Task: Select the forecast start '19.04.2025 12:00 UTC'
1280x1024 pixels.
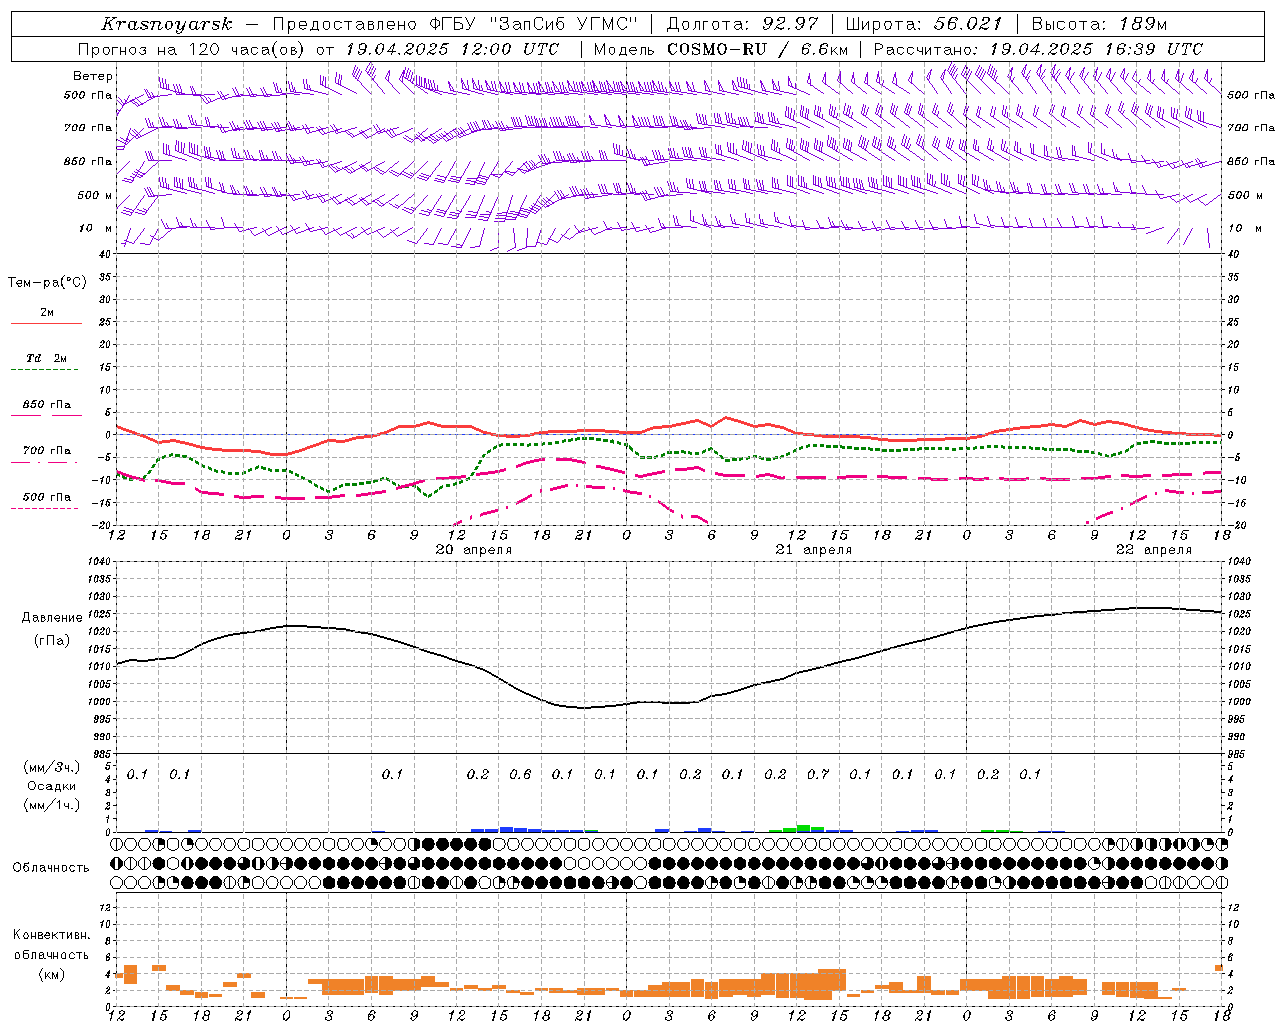Action: coord(452,49)
